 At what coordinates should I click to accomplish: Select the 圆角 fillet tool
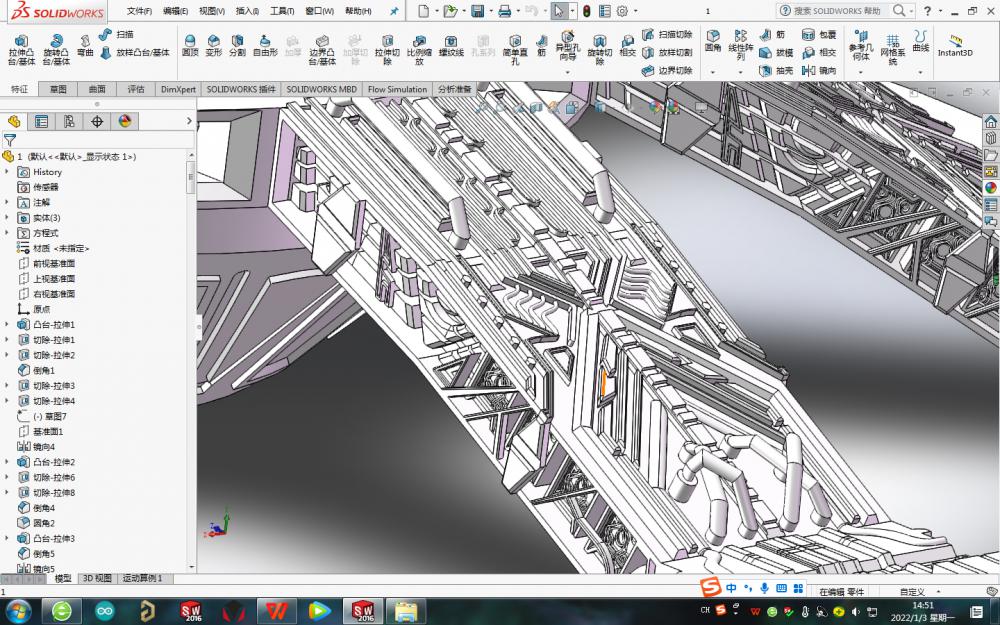click(713, 41)
